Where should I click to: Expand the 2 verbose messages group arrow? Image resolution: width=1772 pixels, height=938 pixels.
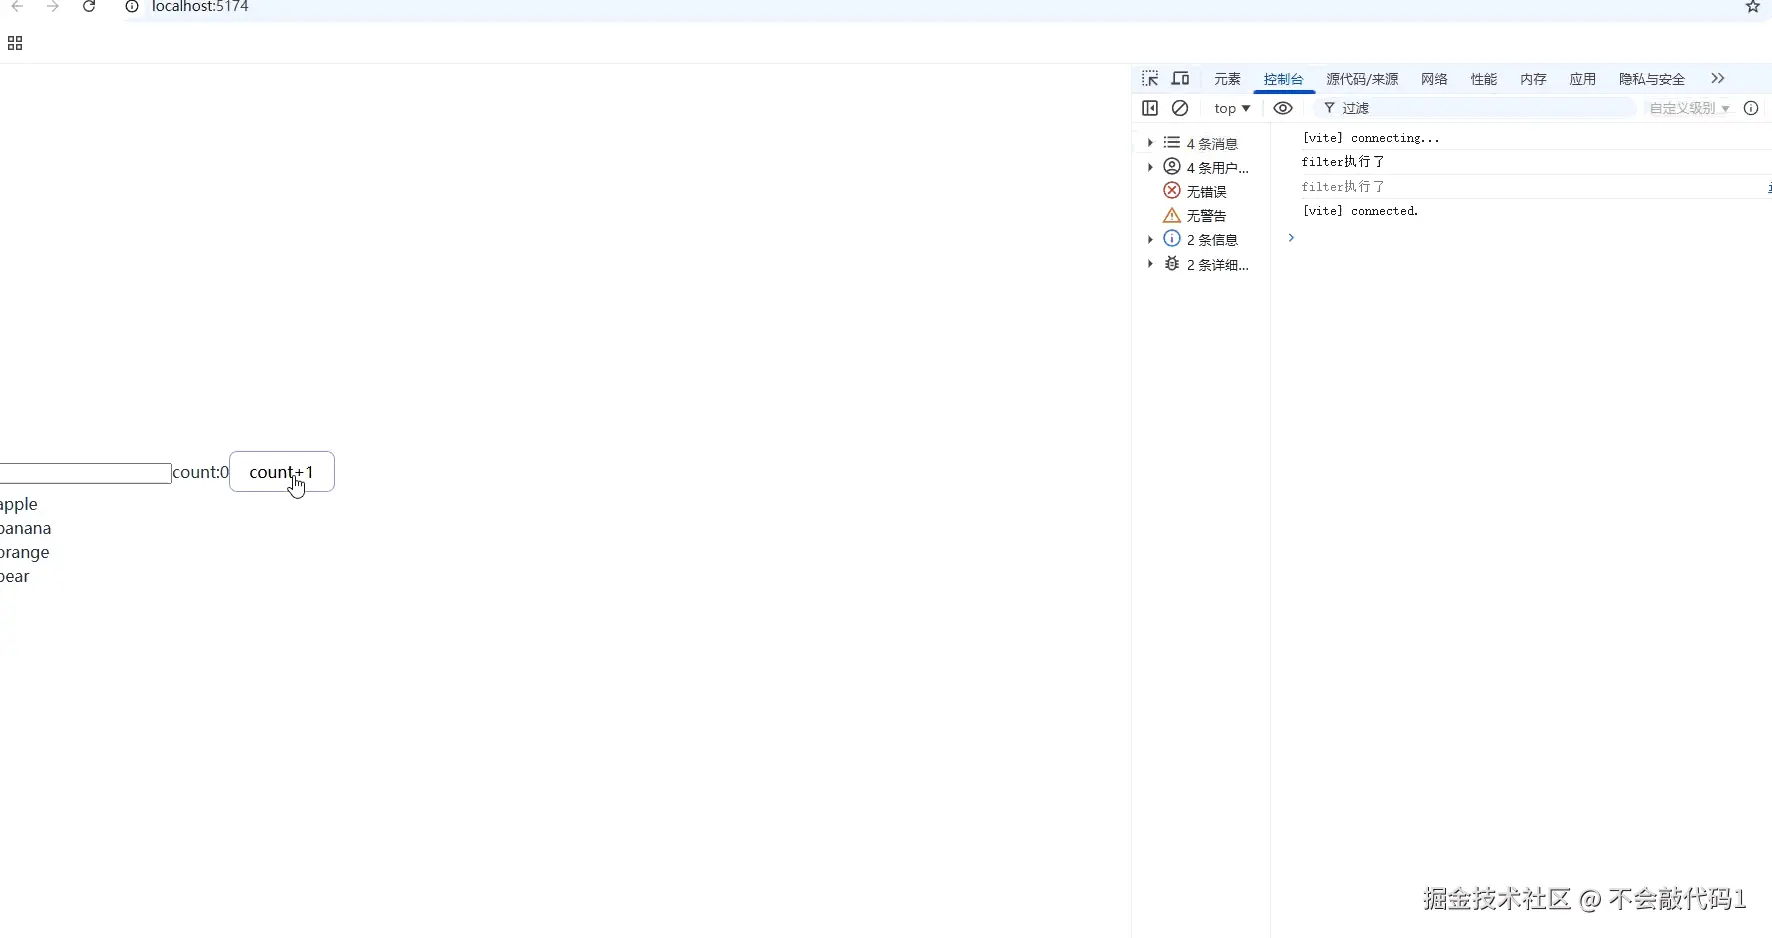1150,264
